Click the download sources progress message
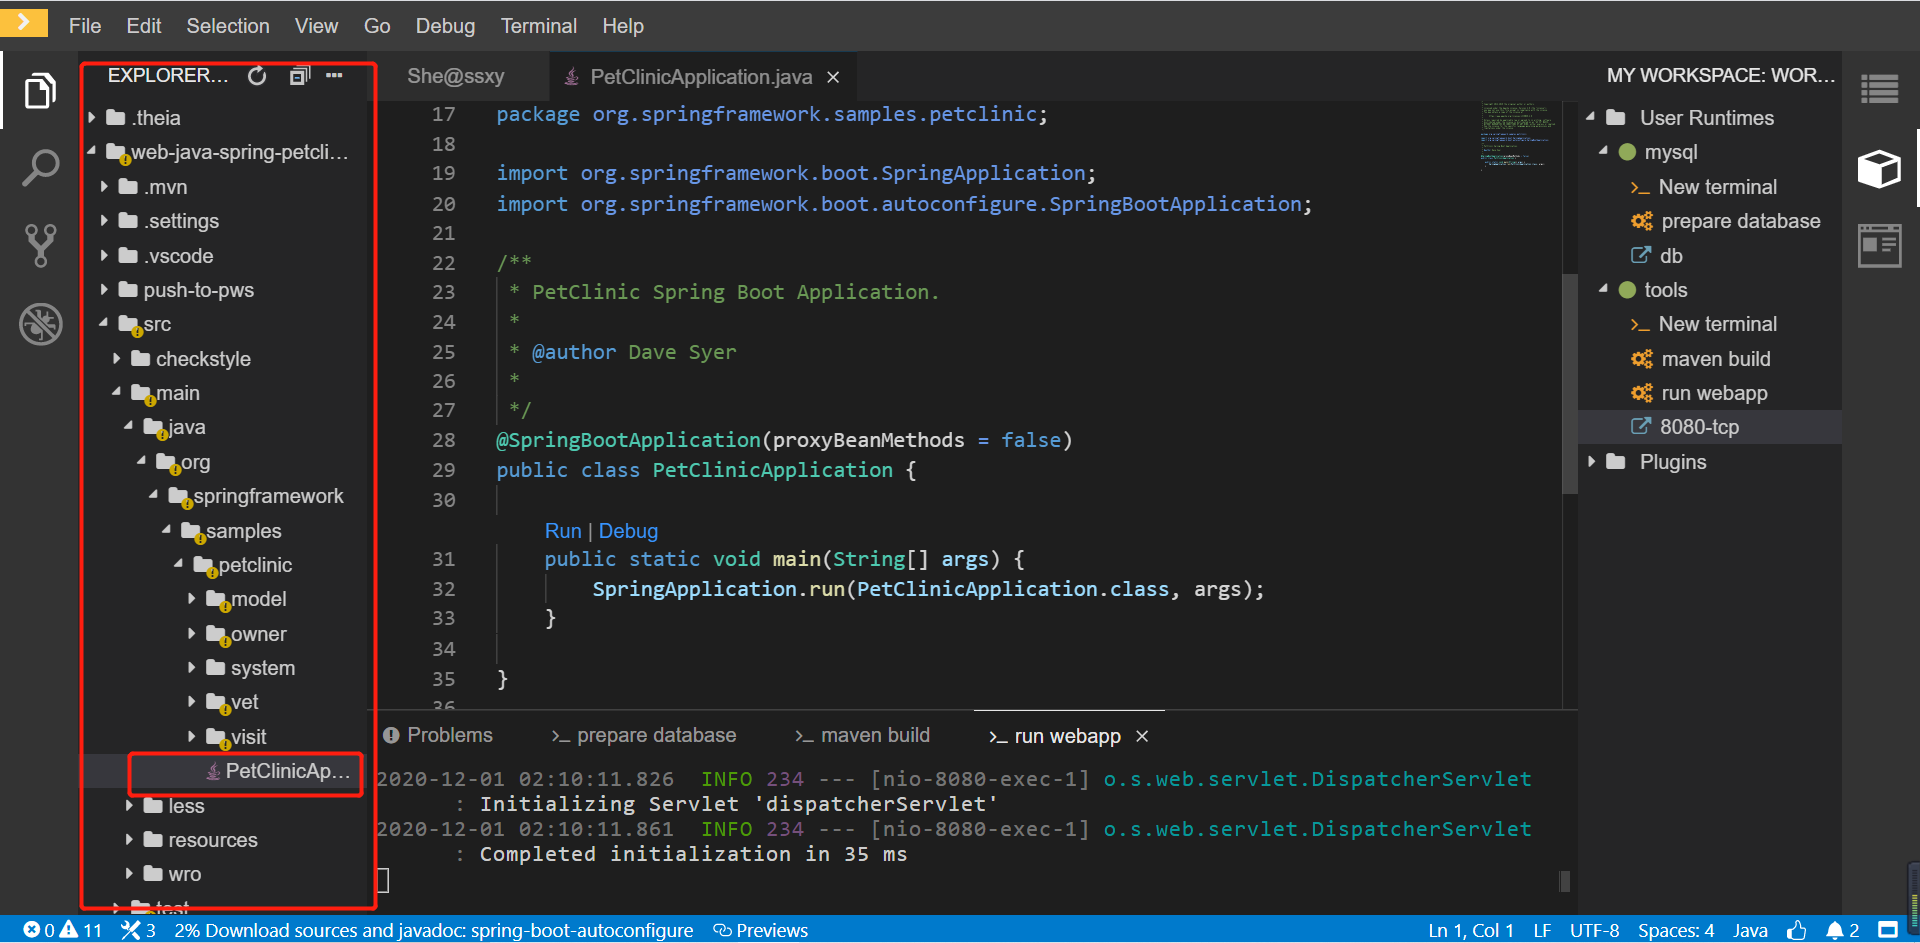This screenshot has height=943, width=1920. (433, 930)
